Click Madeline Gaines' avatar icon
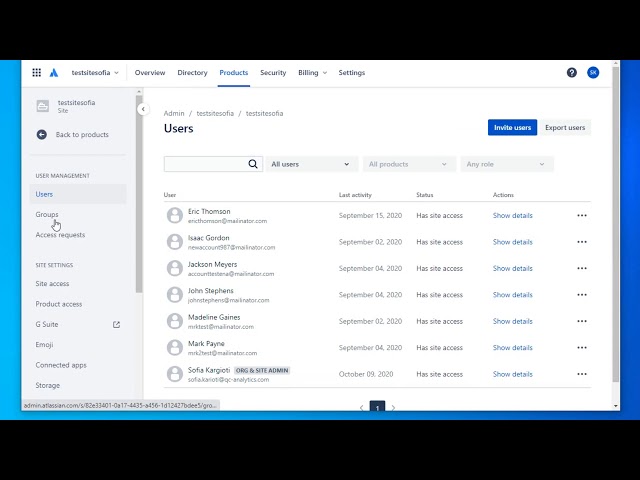 pyautogui.click(x=175, y=321)
